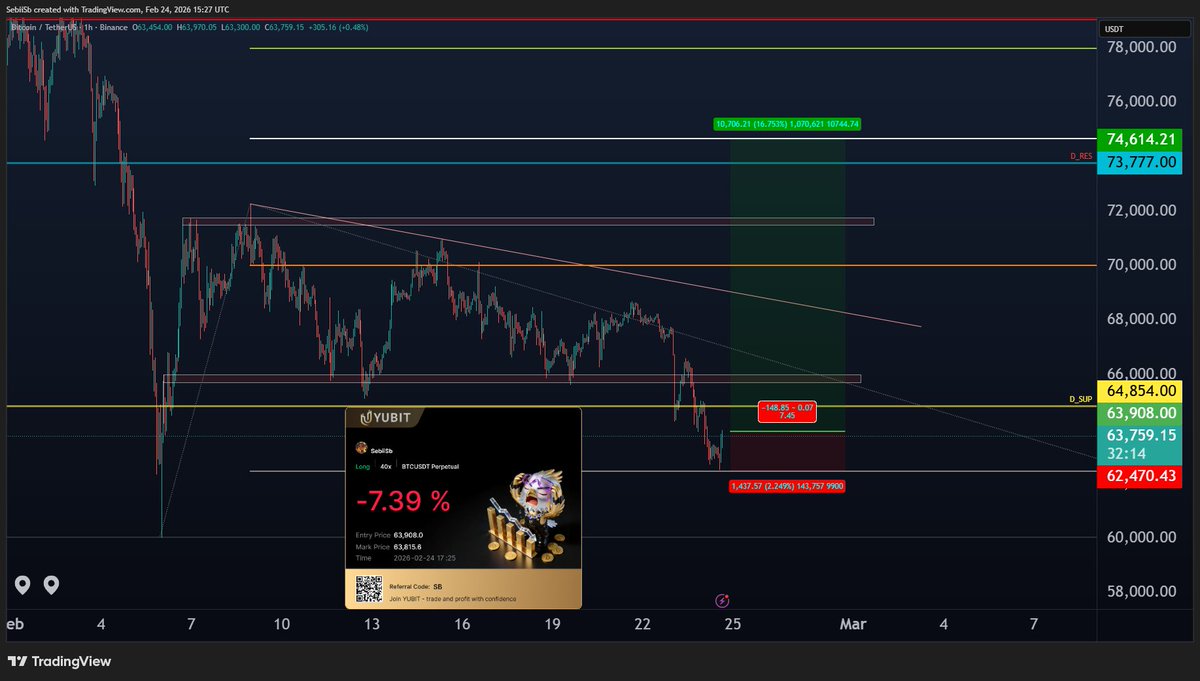Click the QR code on the YUBIT card
1200x681 pixels.
(369, 589)
